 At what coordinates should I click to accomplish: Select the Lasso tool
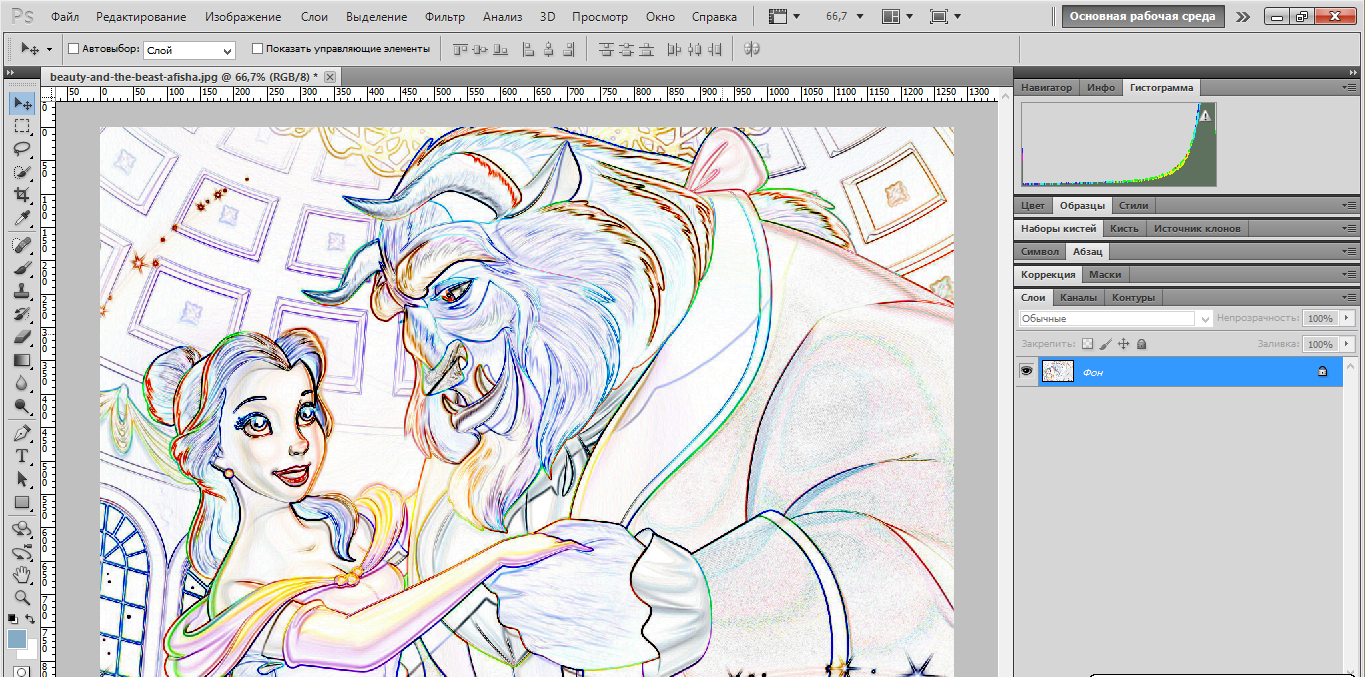(x=22, y=150)
